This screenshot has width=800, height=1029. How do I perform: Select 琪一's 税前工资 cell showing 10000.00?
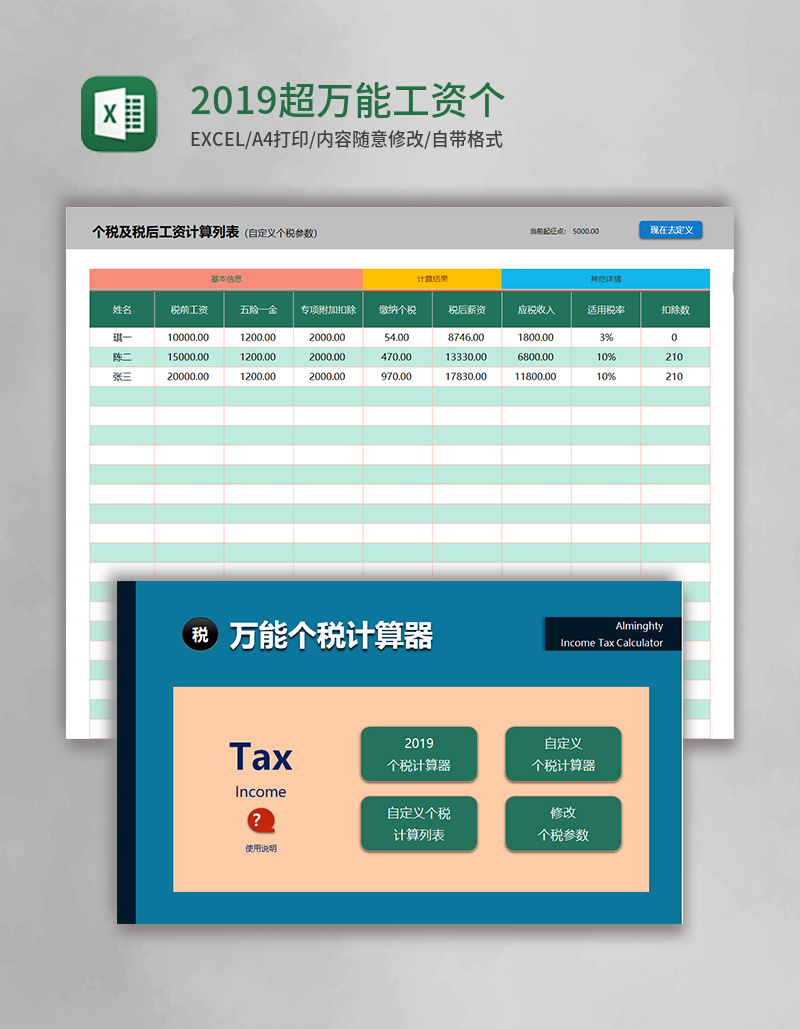(x=188, y=335)
